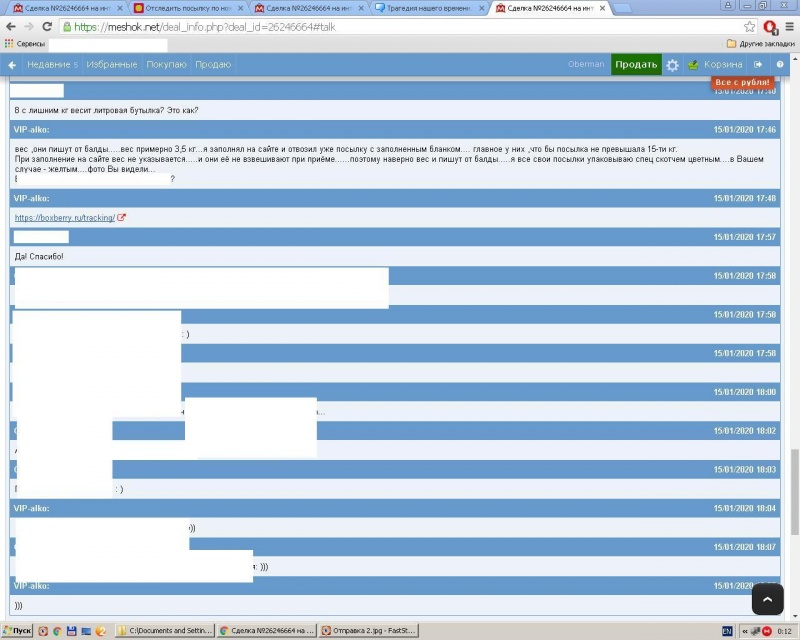Open the Избранные menu item

coord(112,65)
